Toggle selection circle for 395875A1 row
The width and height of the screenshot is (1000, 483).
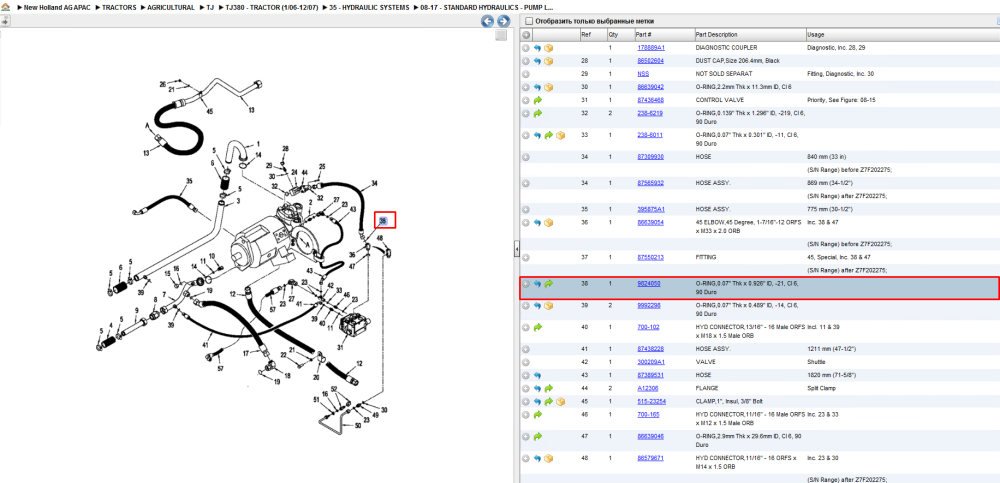526,209
